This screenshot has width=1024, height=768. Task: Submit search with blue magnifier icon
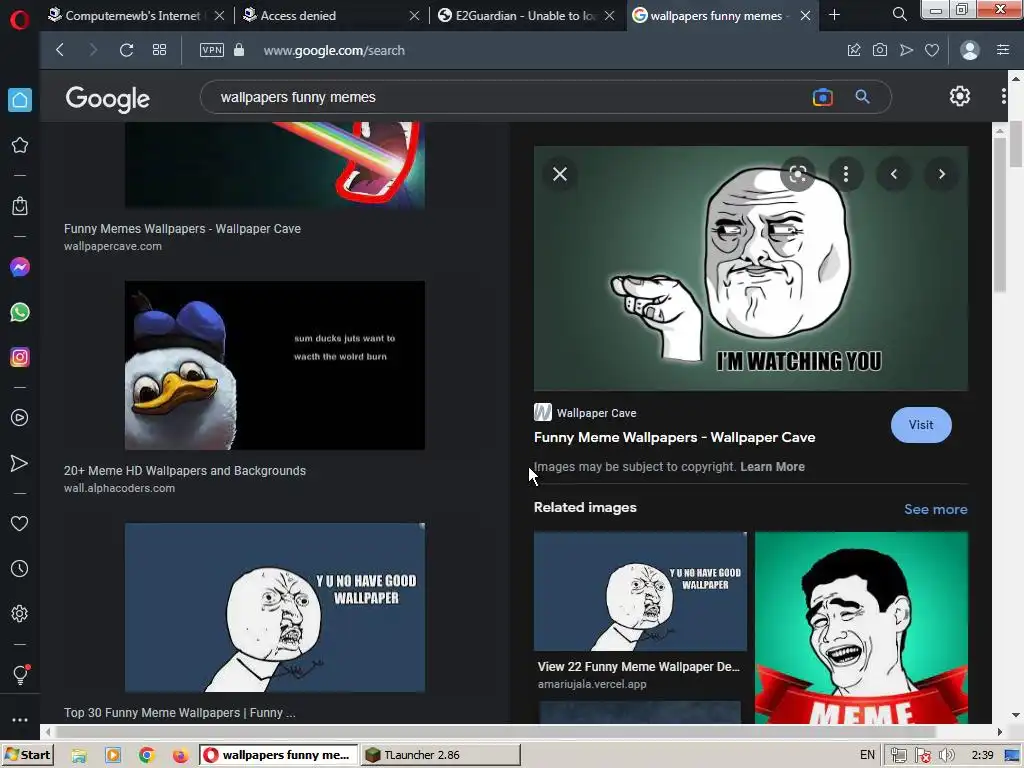coord(863,97)
